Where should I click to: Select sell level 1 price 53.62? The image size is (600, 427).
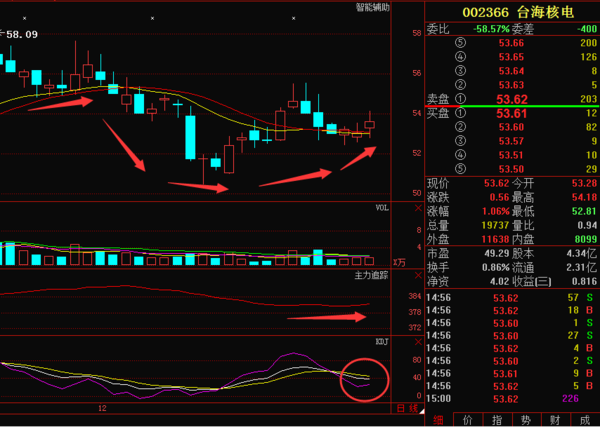click(x=512, y=99)
